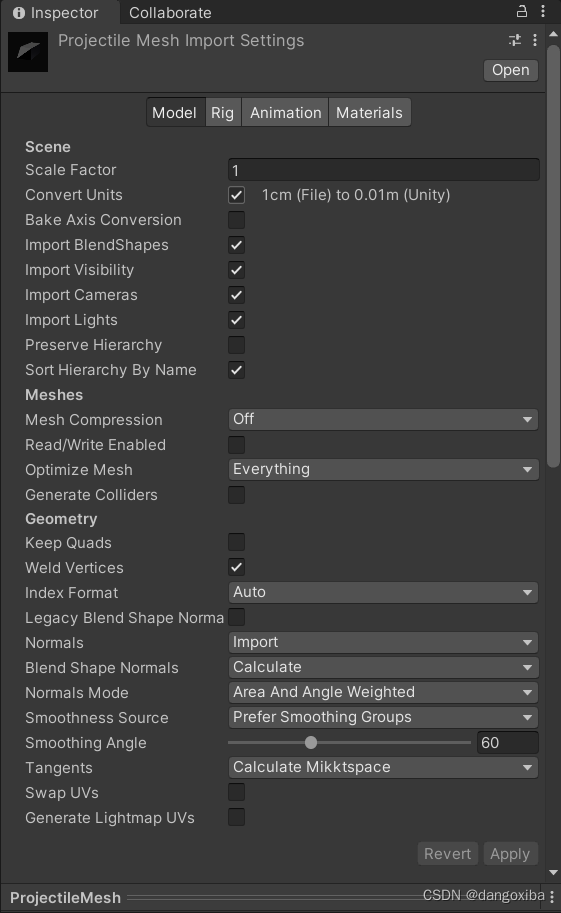
Task: Check Generate Colliders
Action: click(x=237, y=495)
